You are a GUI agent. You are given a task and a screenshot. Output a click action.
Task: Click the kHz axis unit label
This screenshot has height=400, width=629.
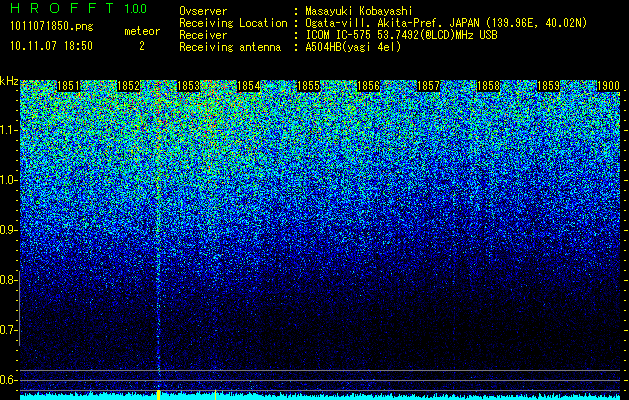click(x=9, y=81)
